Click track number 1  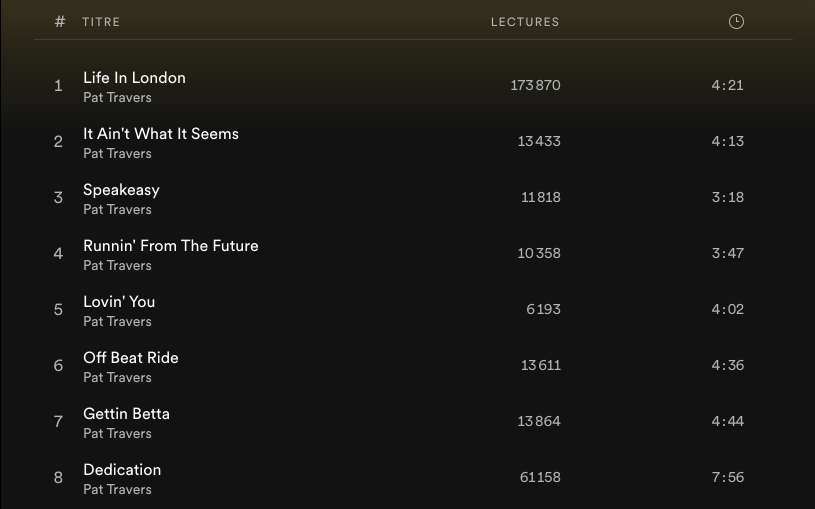click(x=58, y=86)
